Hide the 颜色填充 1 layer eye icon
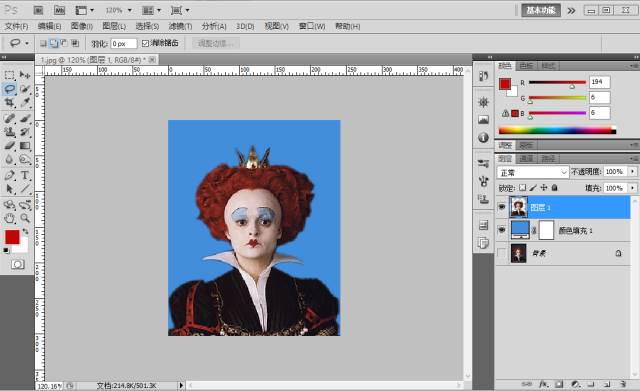 [502, 230]
